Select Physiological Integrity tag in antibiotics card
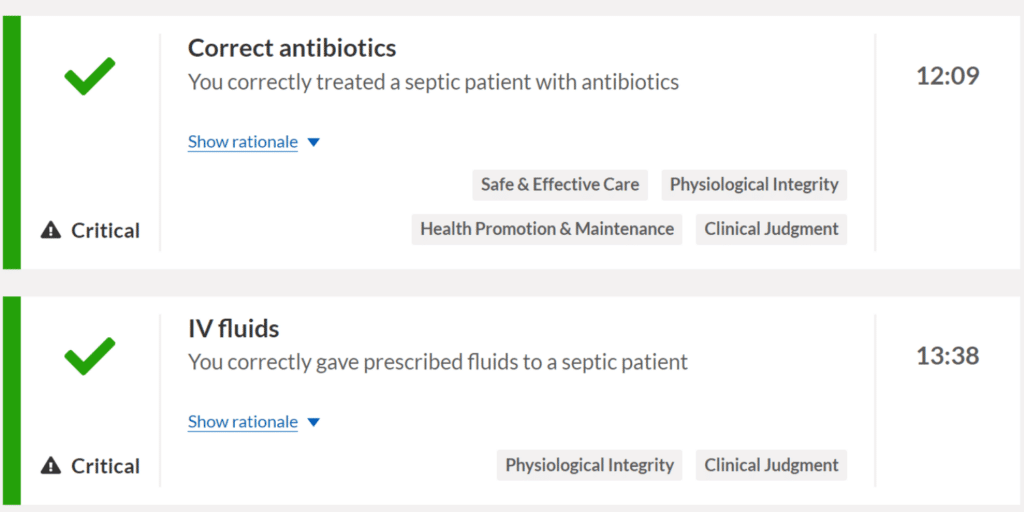Screen dimensions: 1024x512 click(x=754, y=185)
